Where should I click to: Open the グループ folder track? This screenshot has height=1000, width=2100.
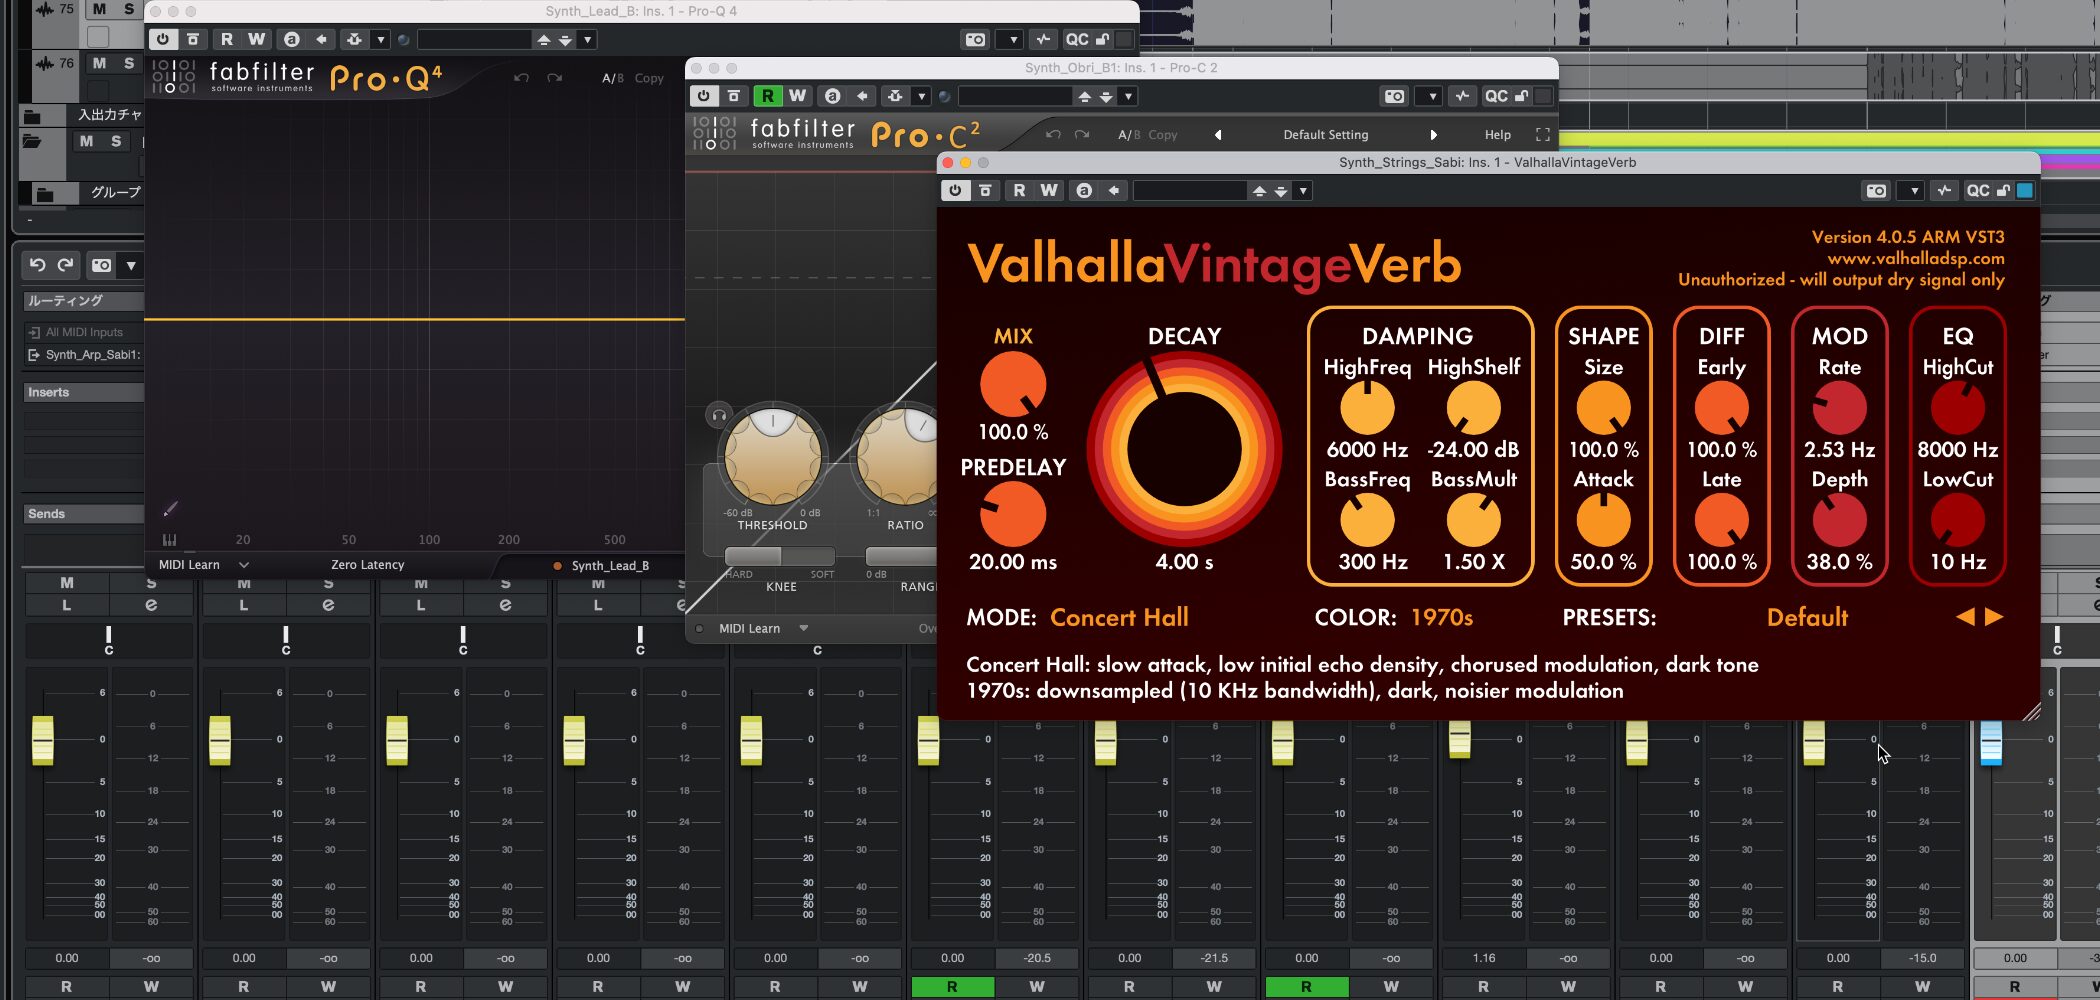pos(115,192)
